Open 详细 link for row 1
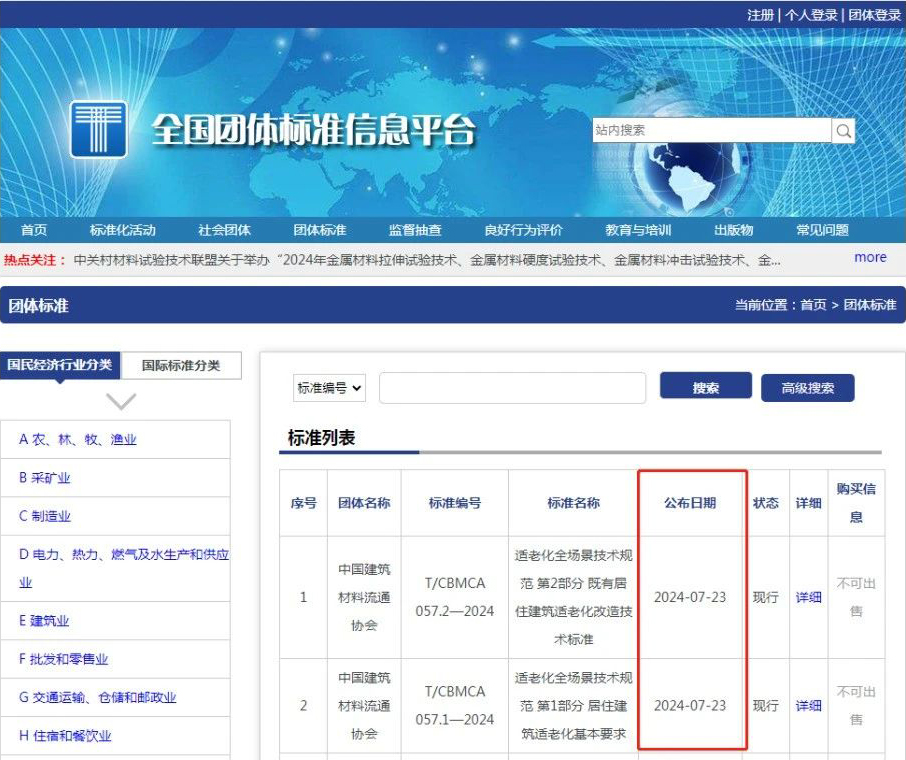The width and height of the screenshot is (906, 760). 808,597
